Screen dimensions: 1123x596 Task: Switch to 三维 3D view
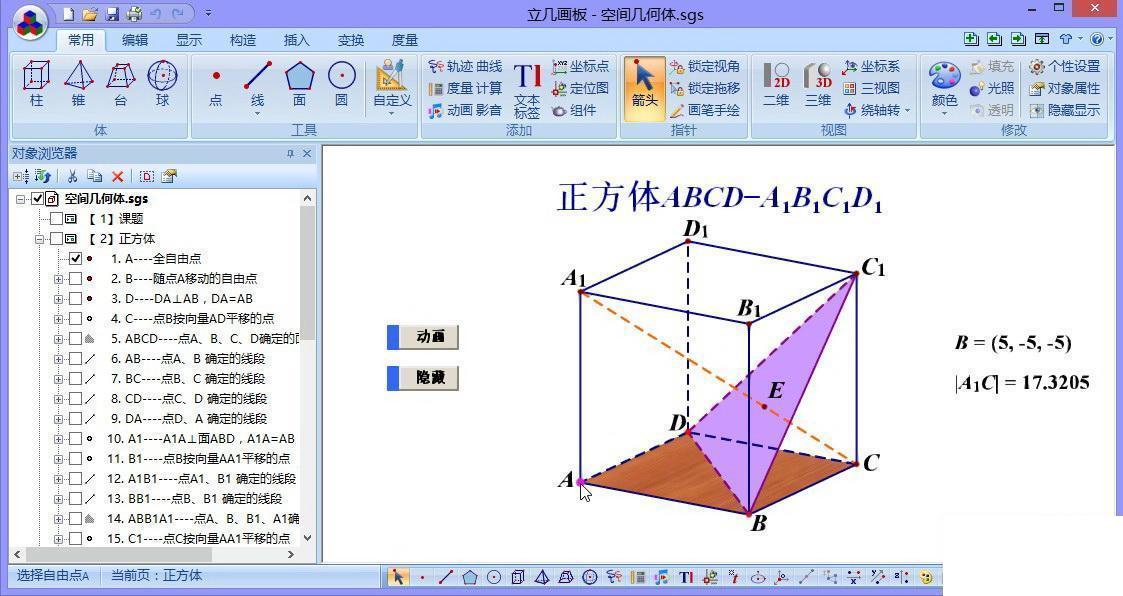(818, 85)
